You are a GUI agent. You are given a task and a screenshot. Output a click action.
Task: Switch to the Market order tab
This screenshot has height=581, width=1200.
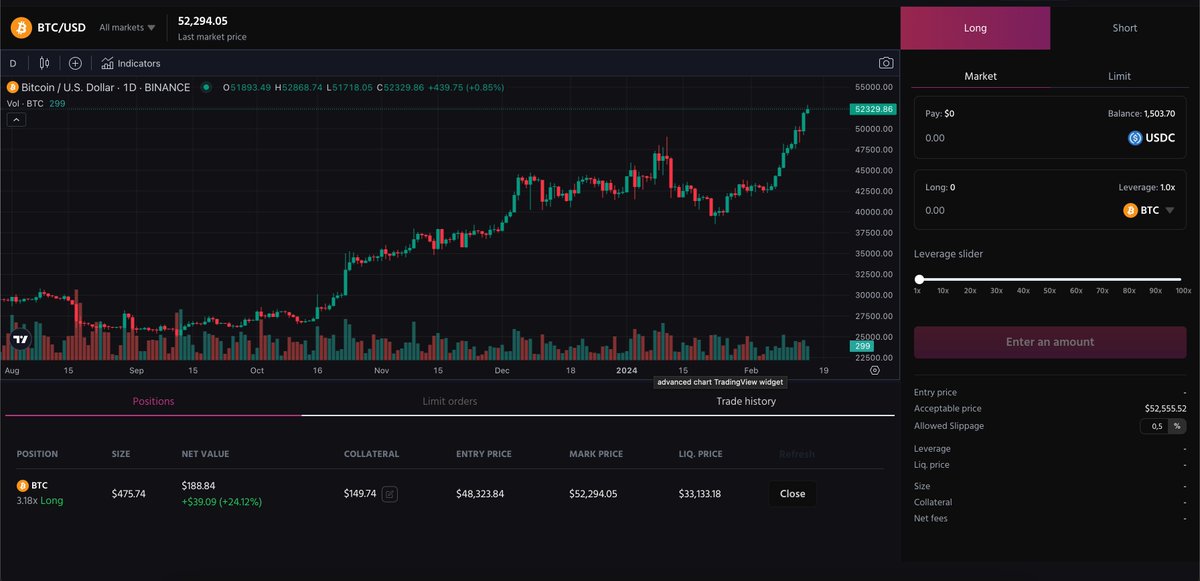click(980, 76)
